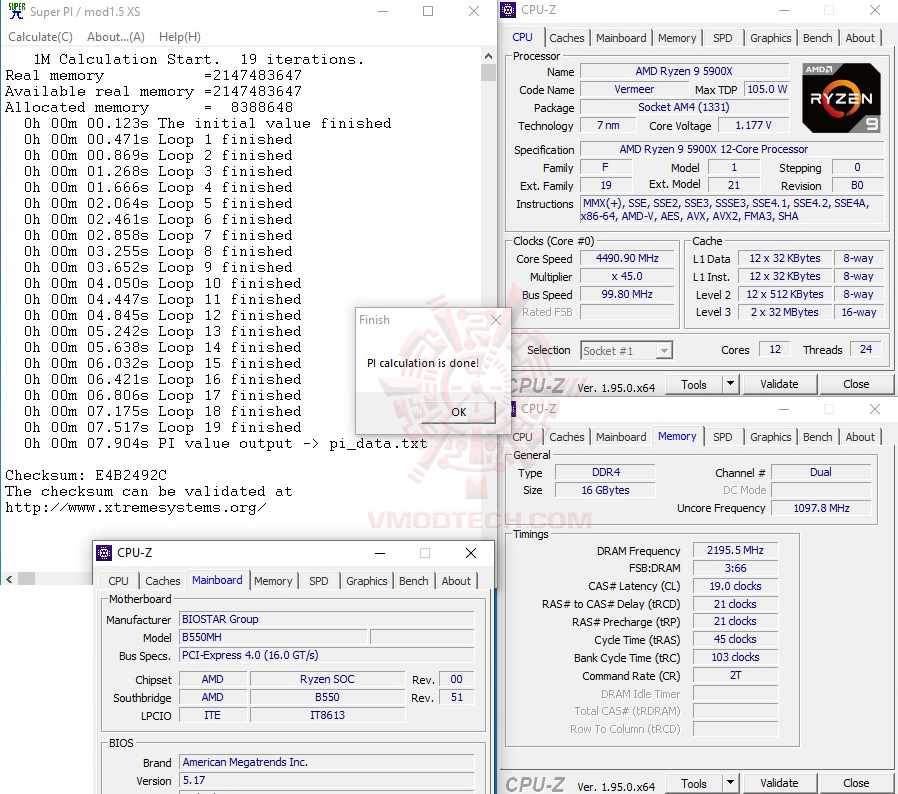Switch to About tab in top CPU-Z window
898x794 pixels.
pyautogui.click(x=860, y=38)
